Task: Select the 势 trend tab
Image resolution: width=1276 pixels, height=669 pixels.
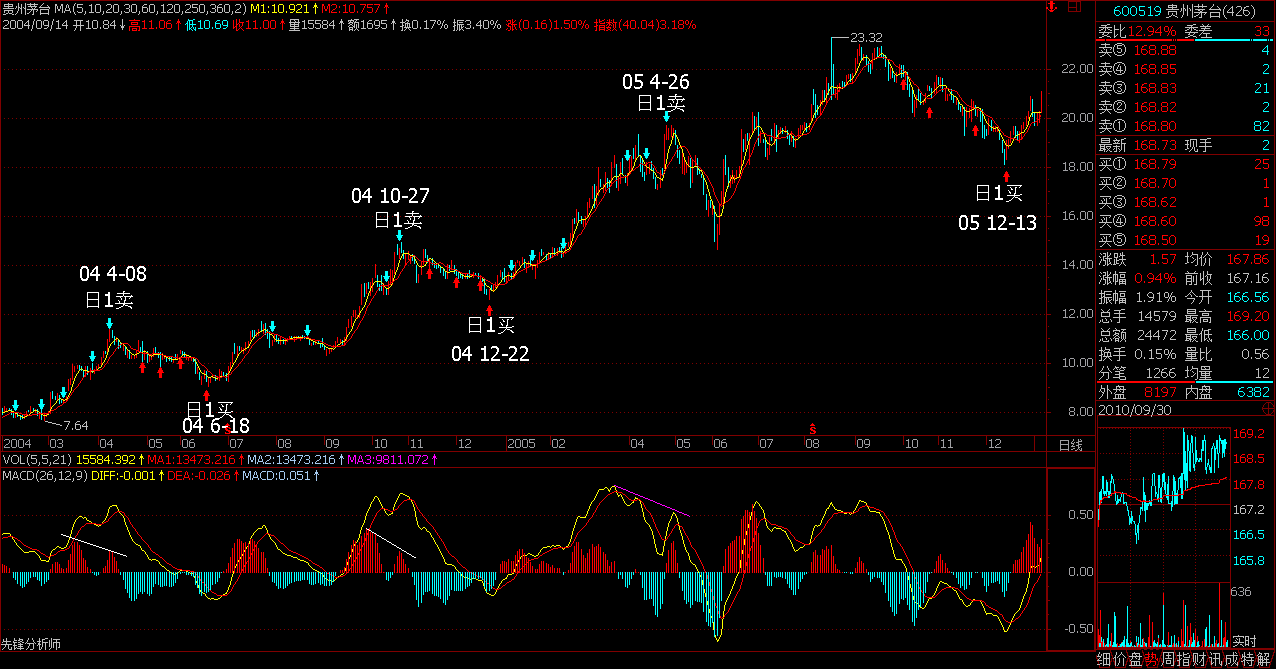Action: [x=1150, y=659]
